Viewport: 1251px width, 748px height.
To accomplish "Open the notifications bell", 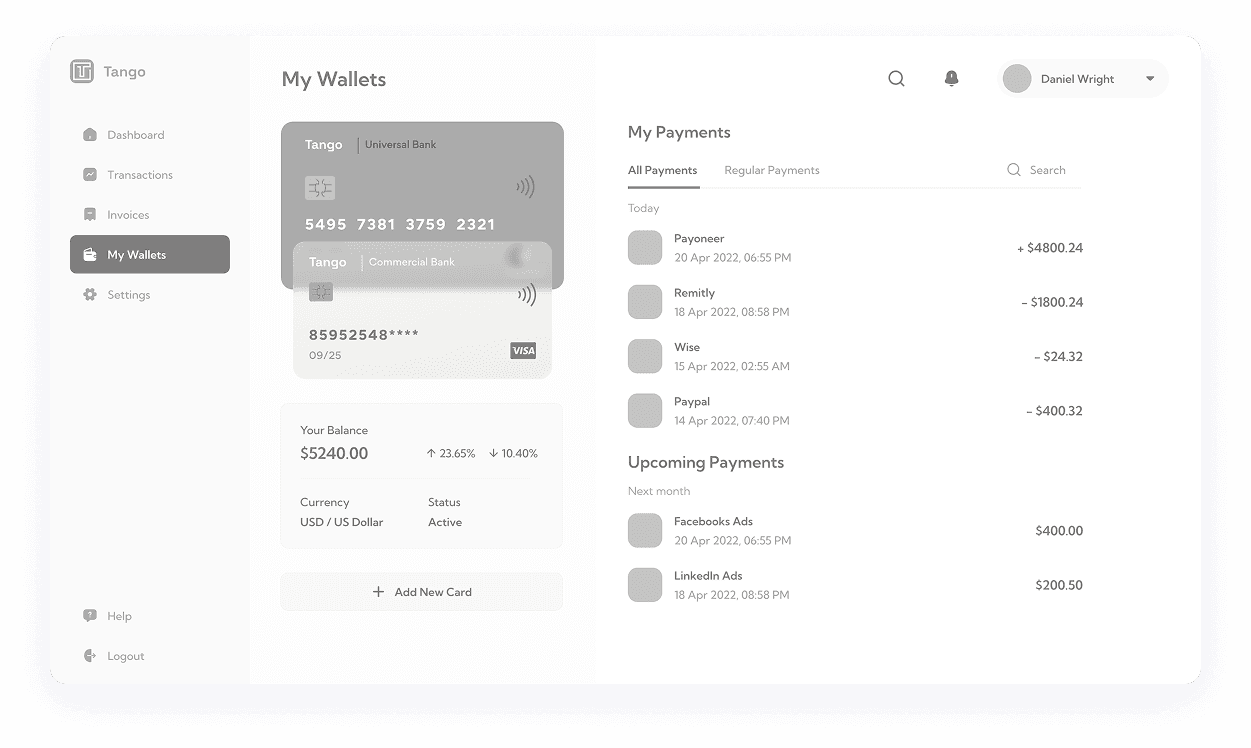I will coord(951,78).
